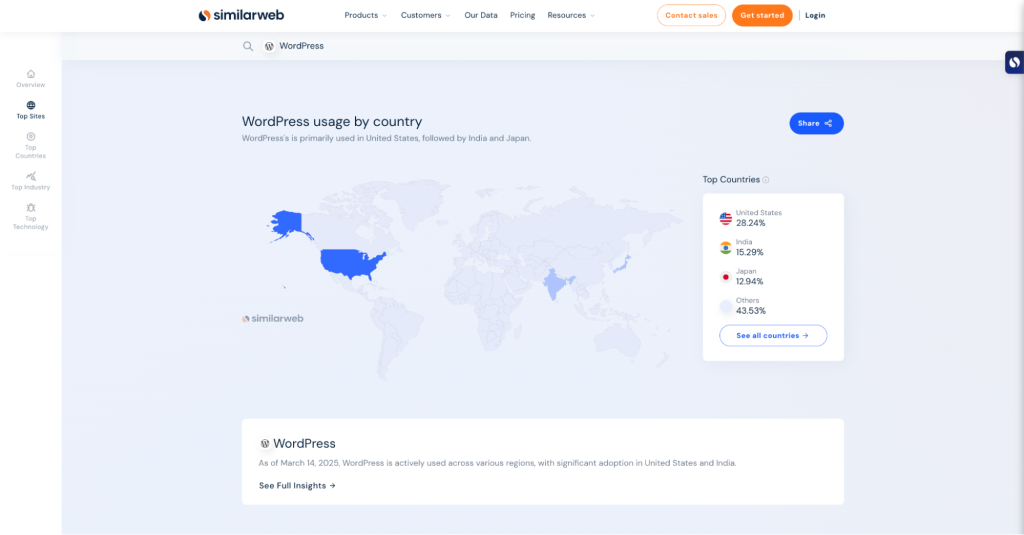Select Top Sites in the sidebar
This screenshot has width=1024, height=535.
coord(31,110)
